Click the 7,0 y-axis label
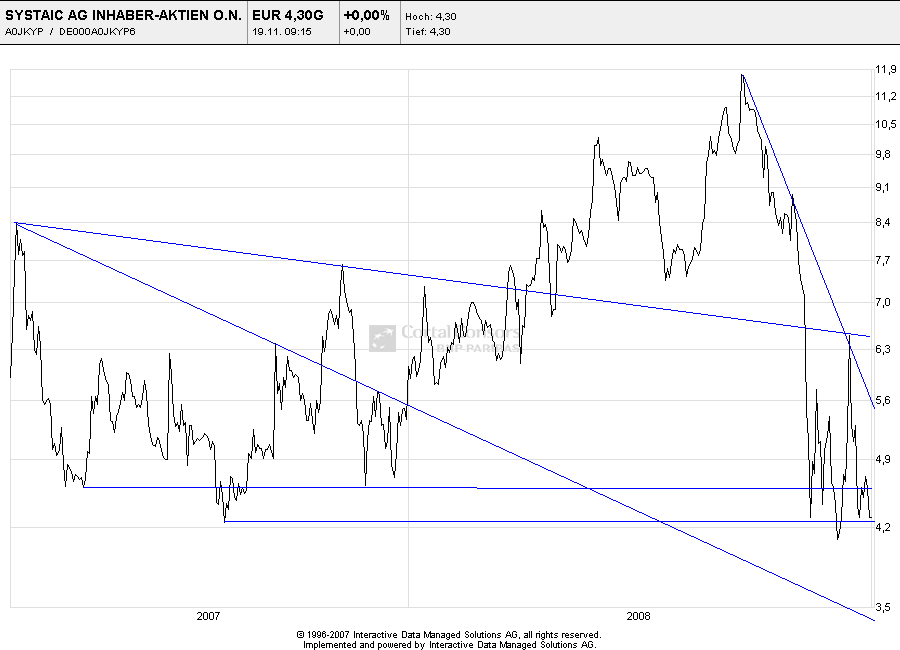The width and height of the screenshot is (900, 650). [x=883, y=302]
